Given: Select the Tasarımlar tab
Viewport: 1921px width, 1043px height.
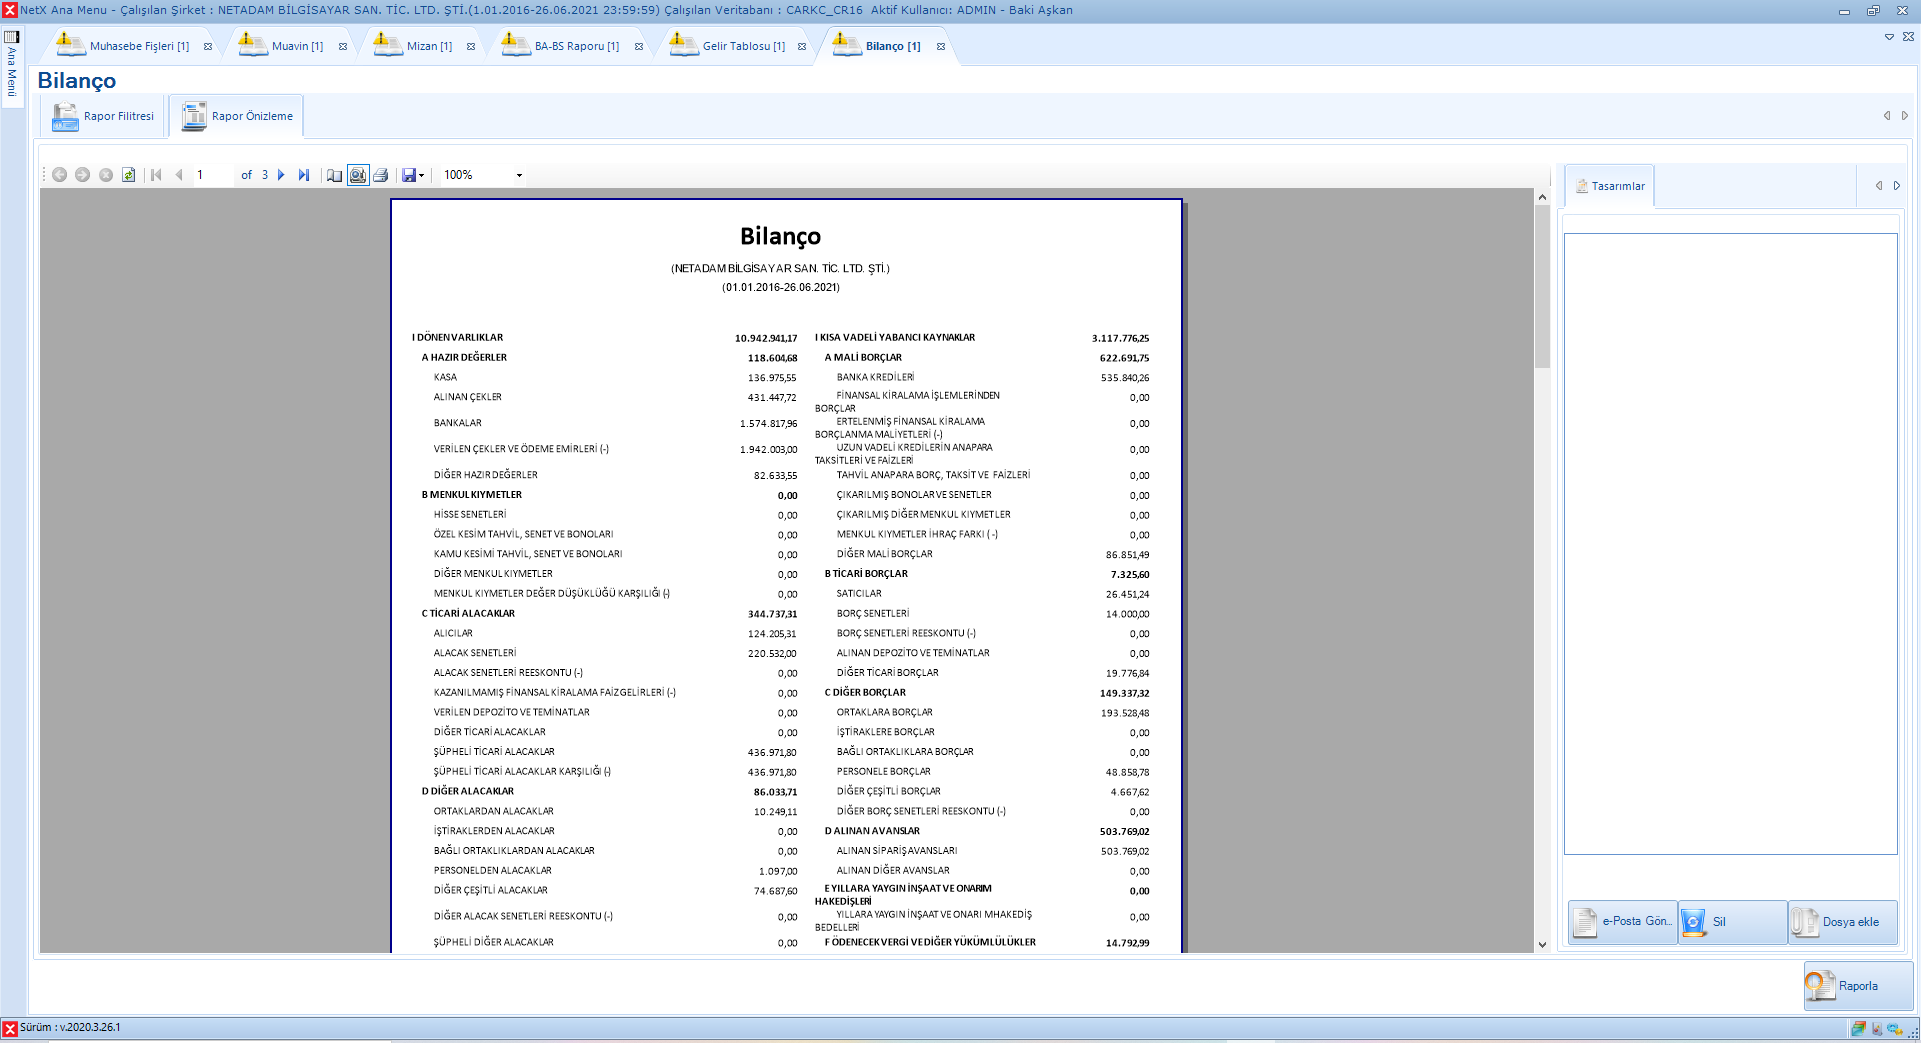Looking at the screenshot, I should pyautogui.click(x=1610, y=186).
